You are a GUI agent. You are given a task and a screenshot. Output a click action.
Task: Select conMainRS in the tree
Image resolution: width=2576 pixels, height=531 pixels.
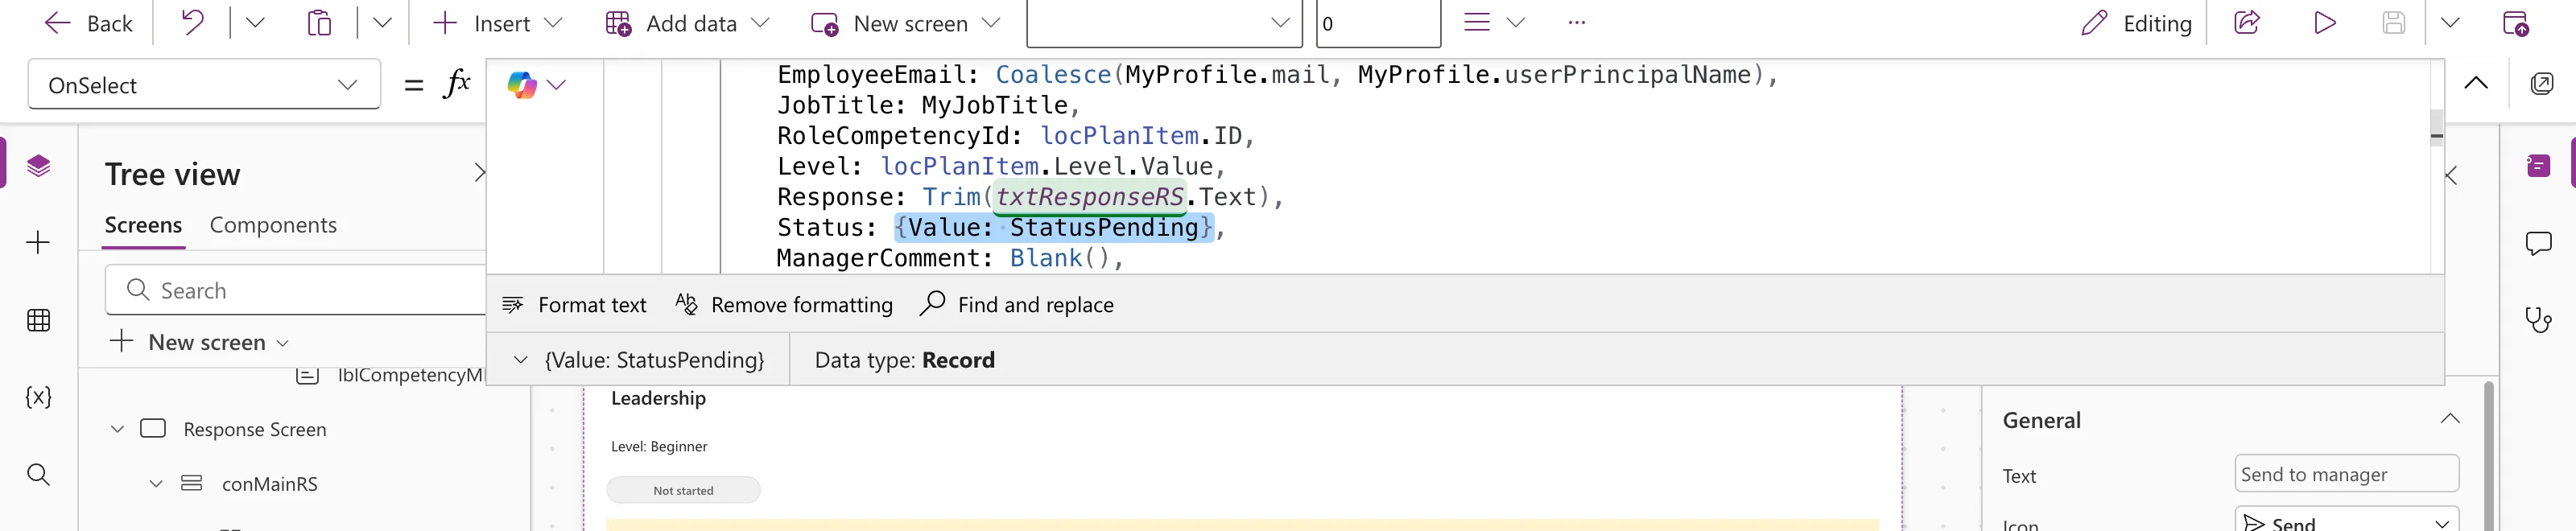pos(269,484)
